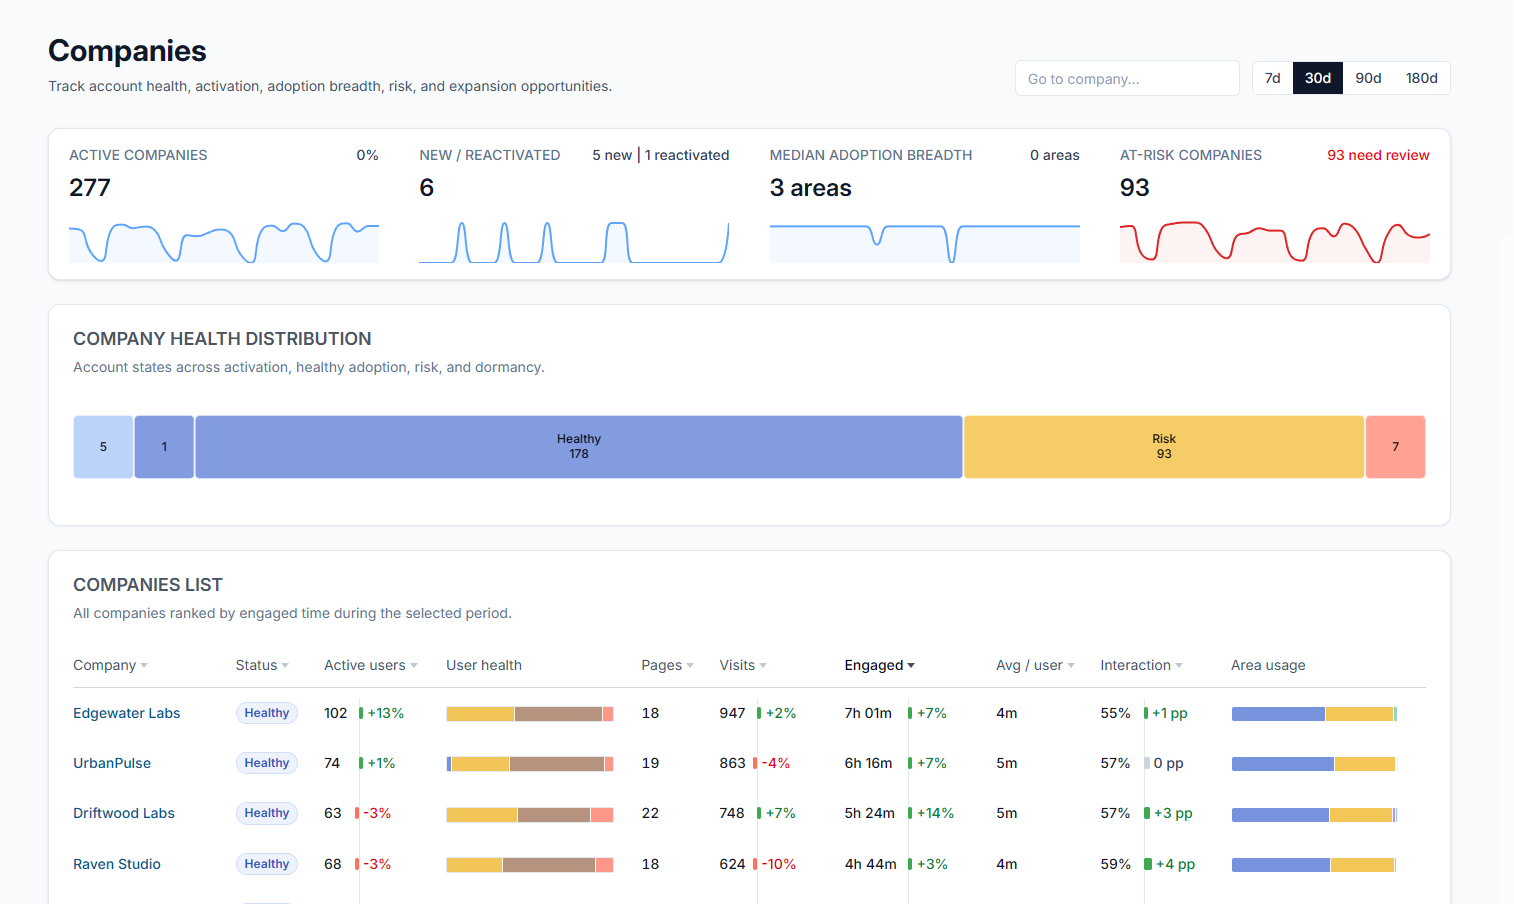Switch period to 90d
1514x904 pixels.
click(1368, 78)
